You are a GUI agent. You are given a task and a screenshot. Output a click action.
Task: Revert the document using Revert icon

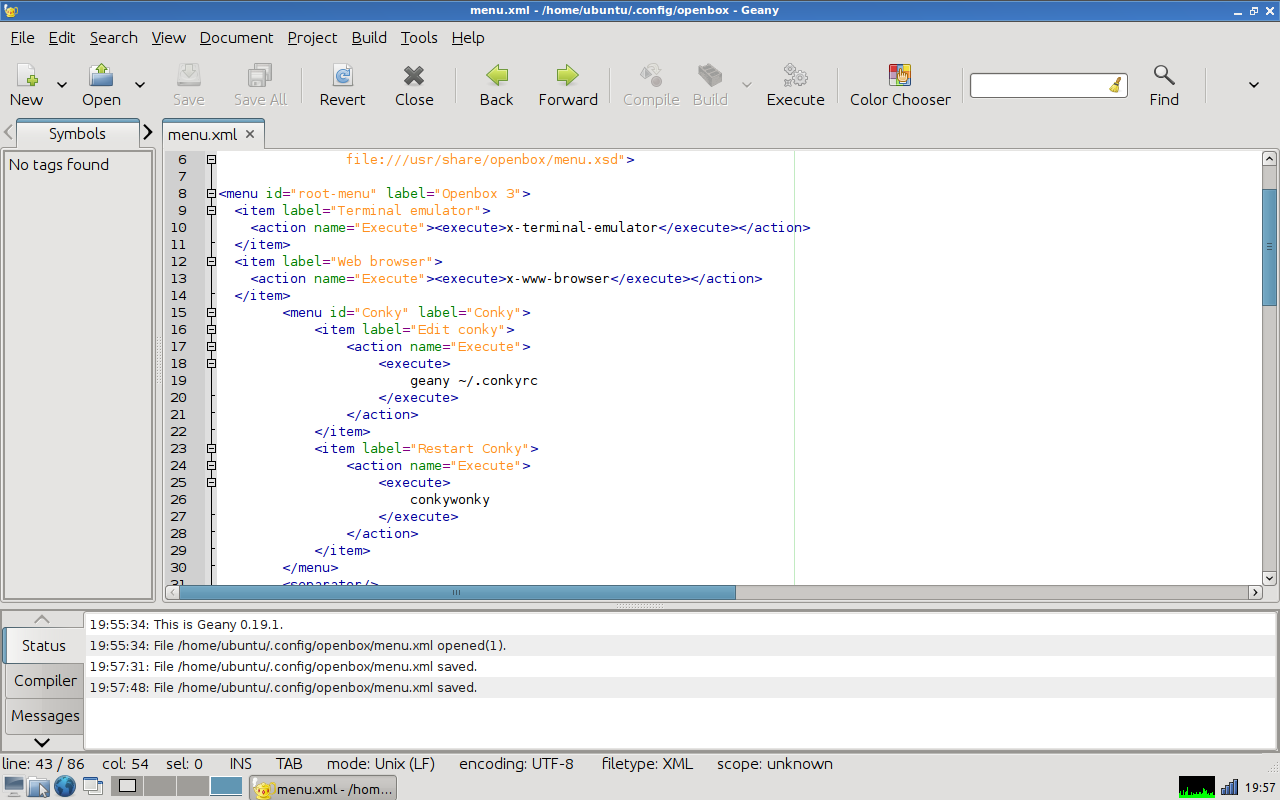pyautogui.click(x=342, y=77)
